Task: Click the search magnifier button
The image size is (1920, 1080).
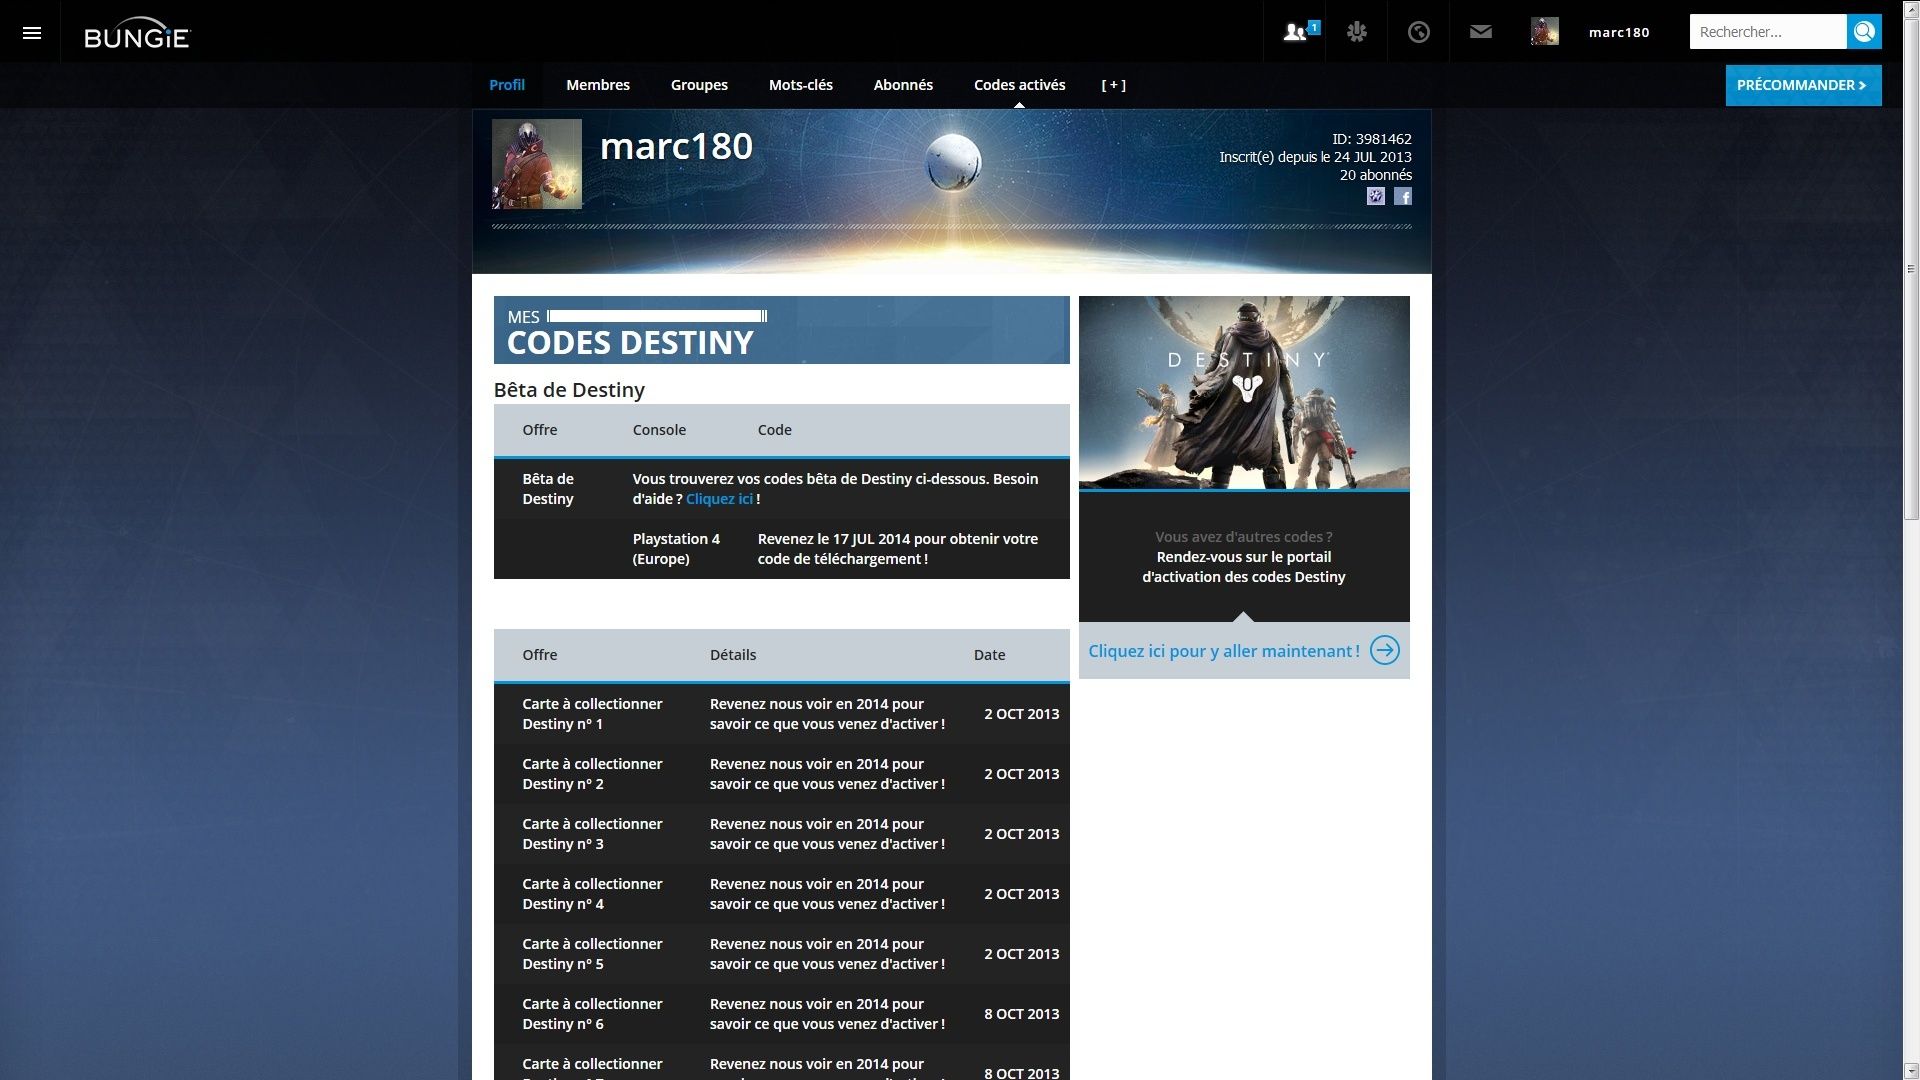Action: (x=1864, y=32)
